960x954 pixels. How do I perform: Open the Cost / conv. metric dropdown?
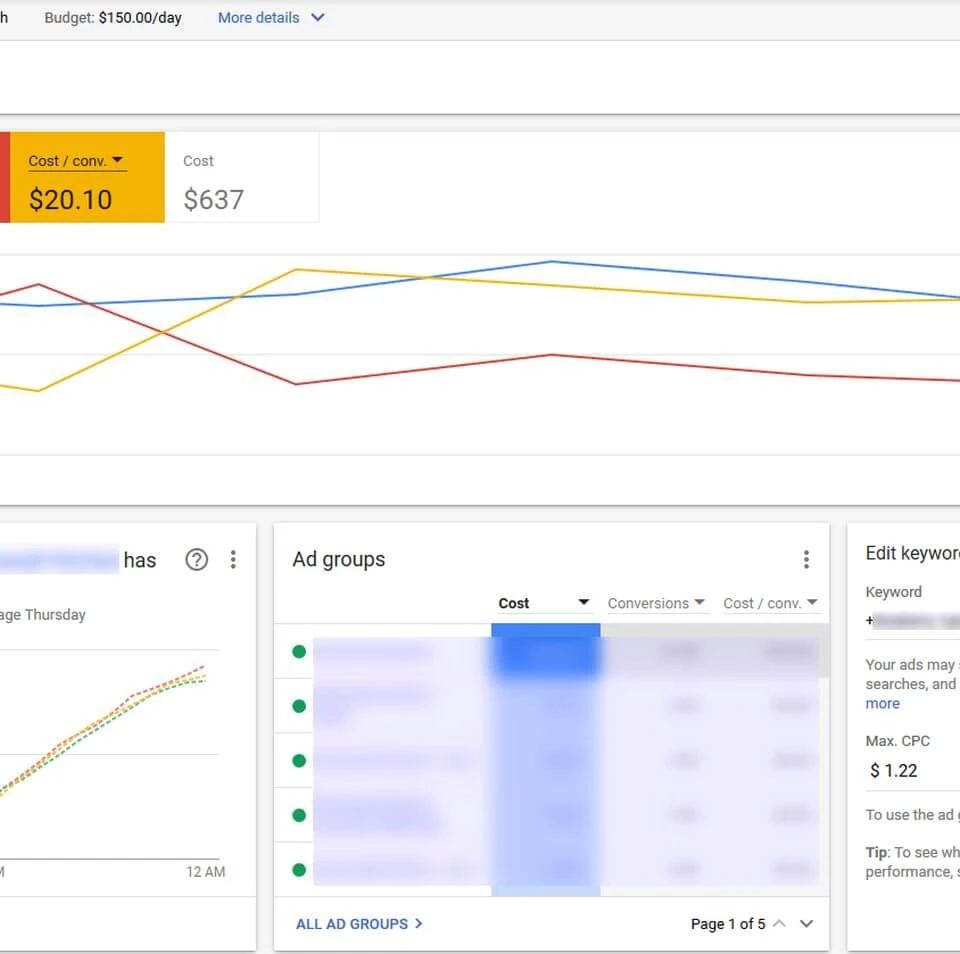click(77, 161)
